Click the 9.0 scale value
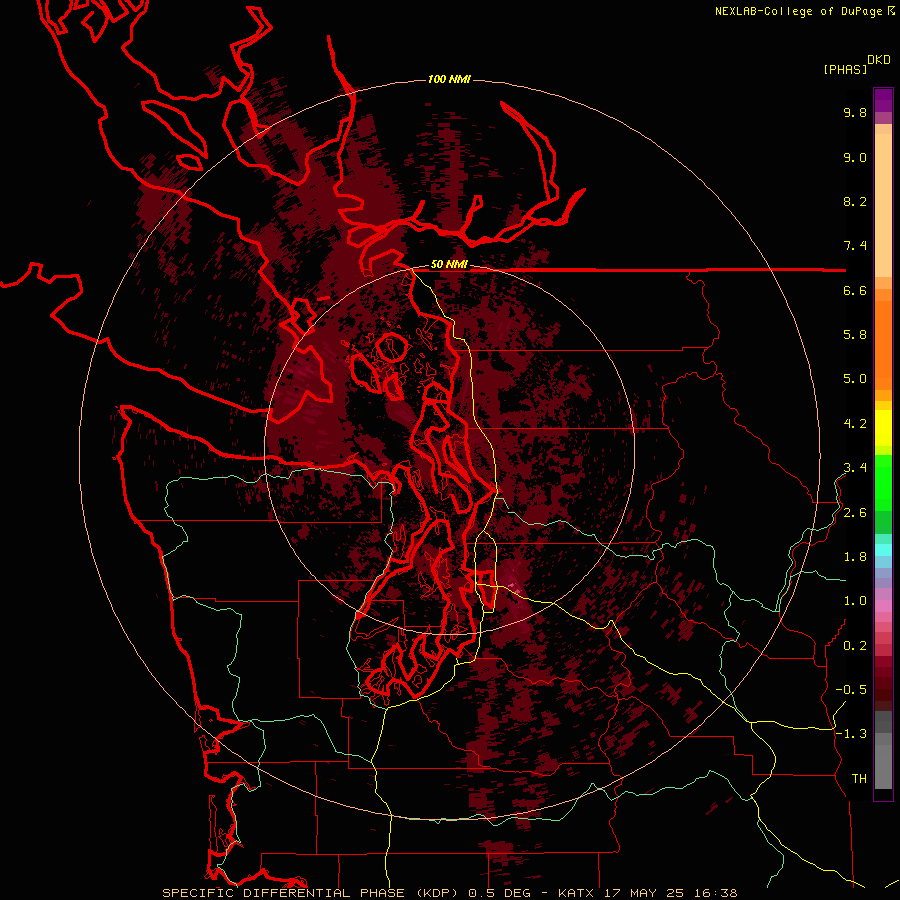This screenshot has width=900, height=900. (855, 157)
